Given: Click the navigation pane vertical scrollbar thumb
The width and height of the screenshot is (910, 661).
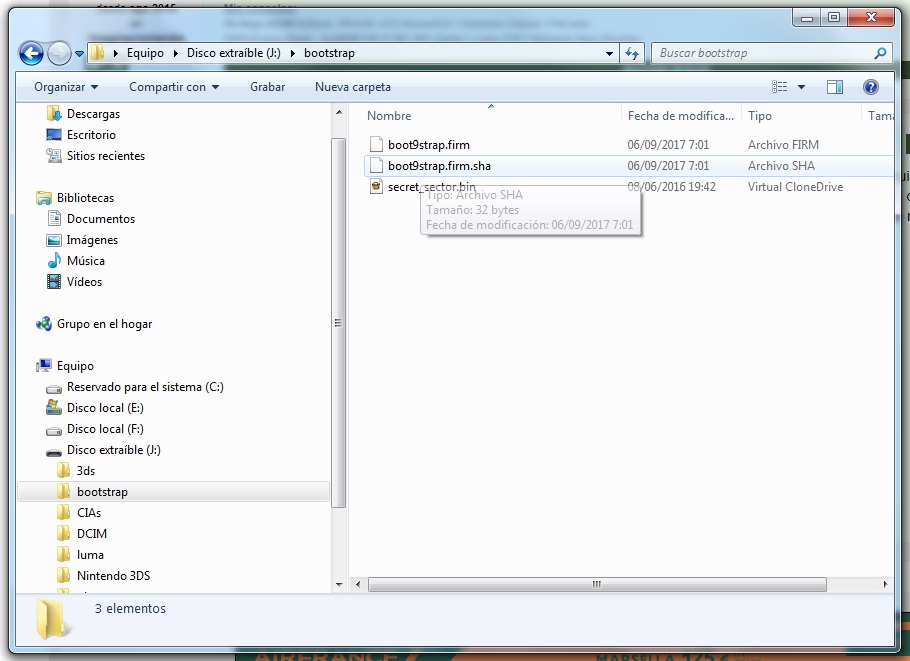Looking at the screenshot, I should (339, 323).
